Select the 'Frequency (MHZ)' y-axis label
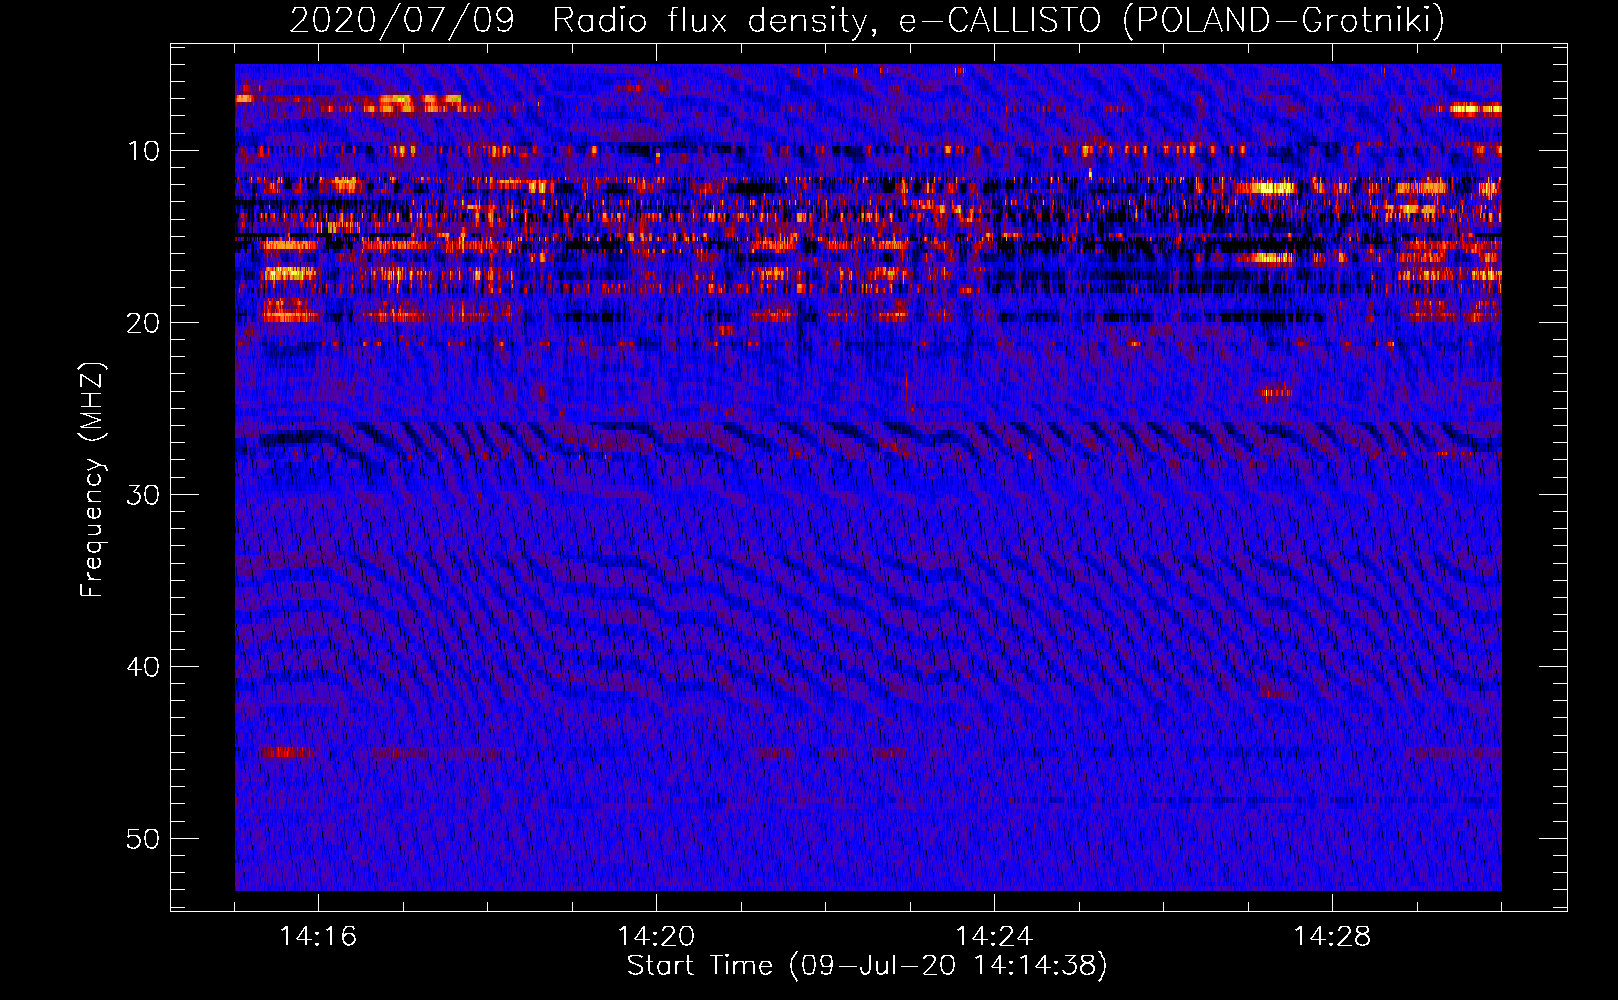 92,479
